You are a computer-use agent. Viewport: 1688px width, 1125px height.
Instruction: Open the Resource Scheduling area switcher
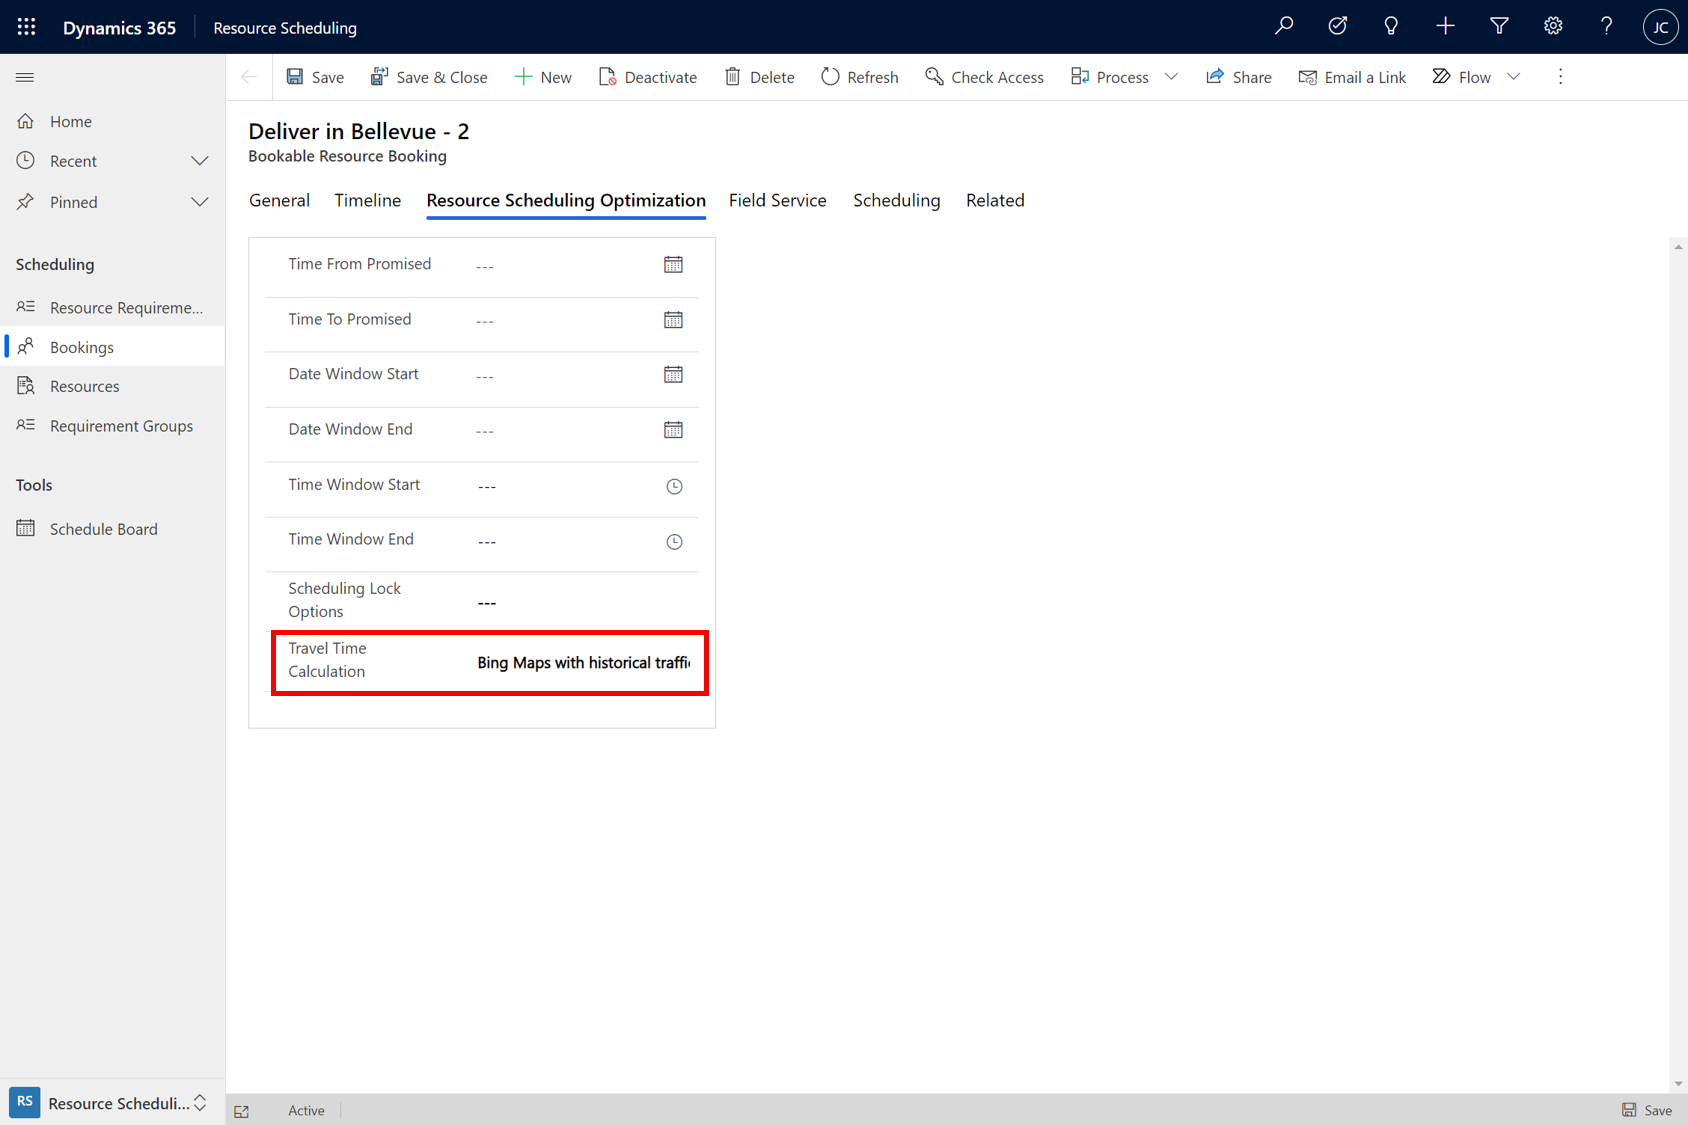click(112, 1102)
